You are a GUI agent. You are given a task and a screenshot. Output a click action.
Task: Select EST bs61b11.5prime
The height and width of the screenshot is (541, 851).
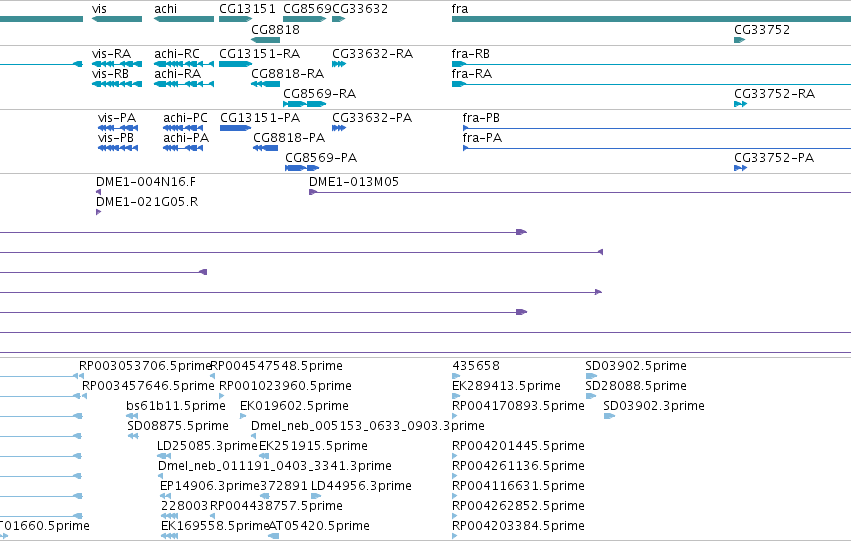coord(132,416)
